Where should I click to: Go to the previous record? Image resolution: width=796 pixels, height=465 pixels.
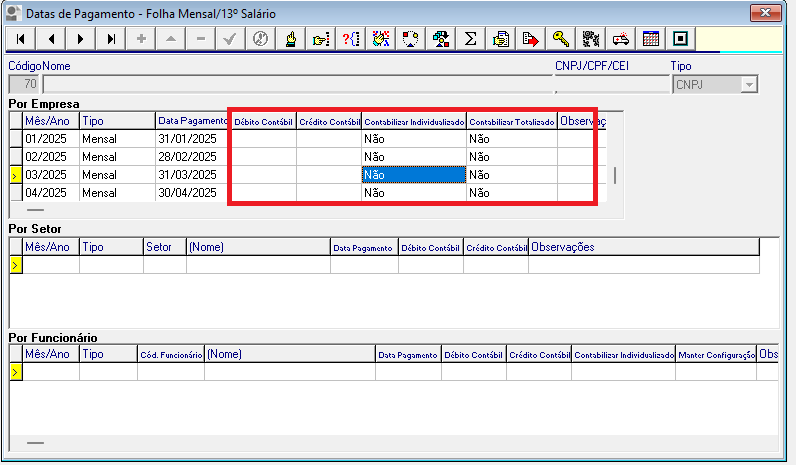51,39
